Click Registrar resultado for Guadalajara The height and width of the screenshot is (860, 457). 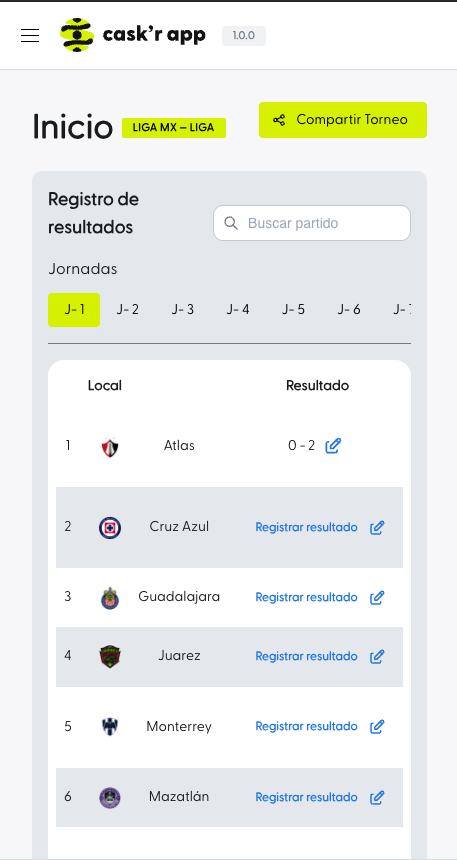[x=307, y=597]
